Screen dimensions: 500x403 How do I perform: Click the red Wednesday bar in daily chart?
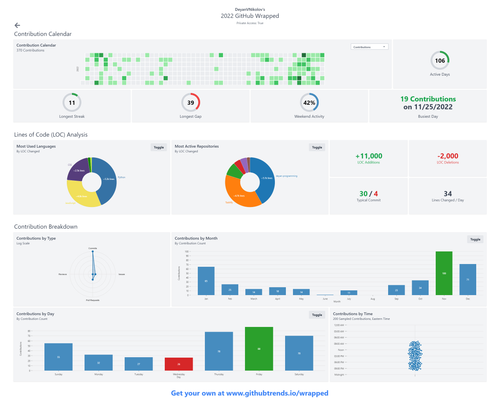179,364
